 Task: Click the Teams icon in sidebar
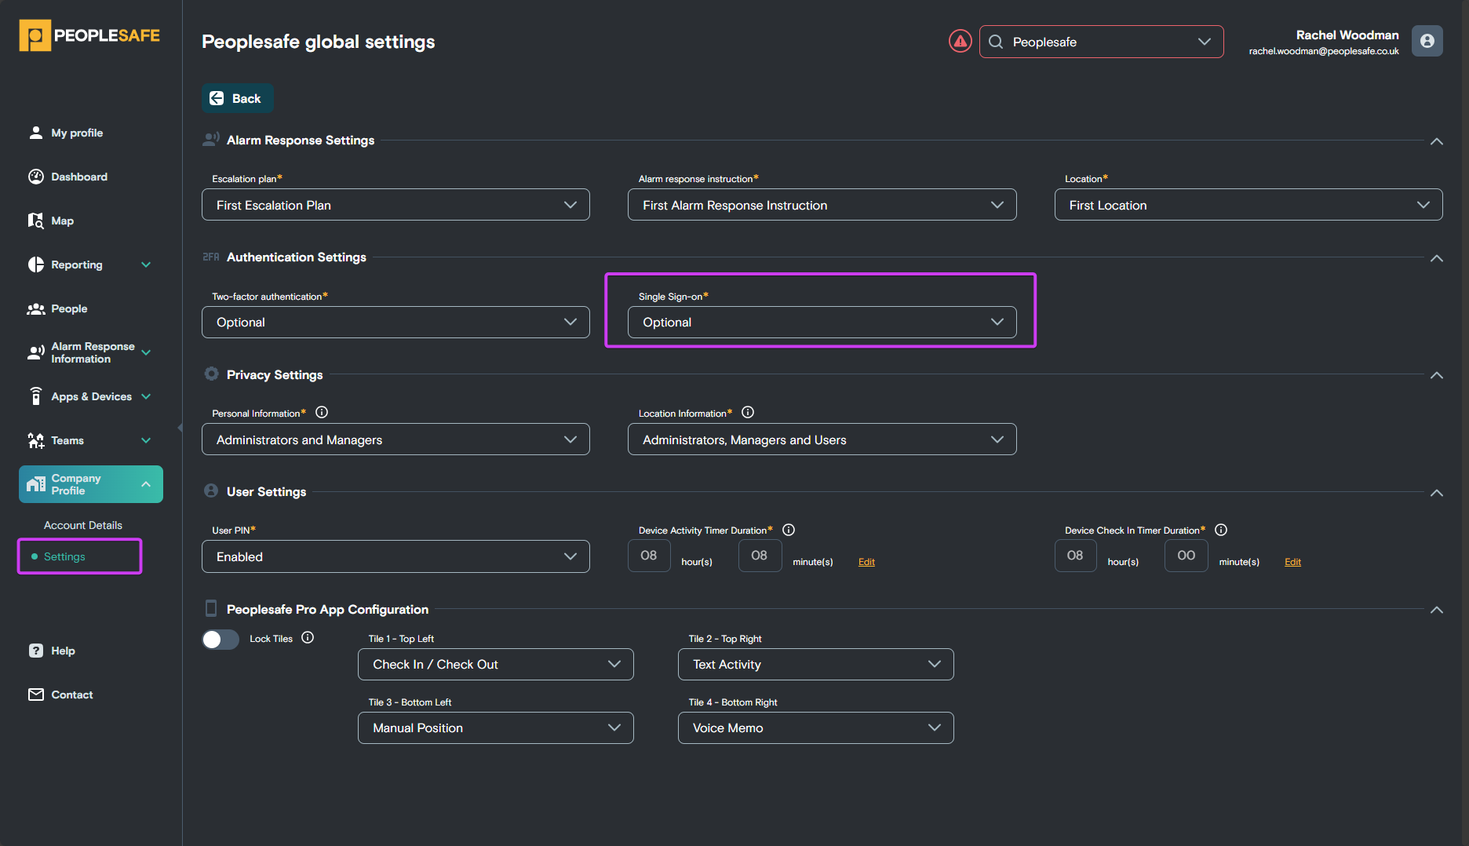tap(36, 441)
